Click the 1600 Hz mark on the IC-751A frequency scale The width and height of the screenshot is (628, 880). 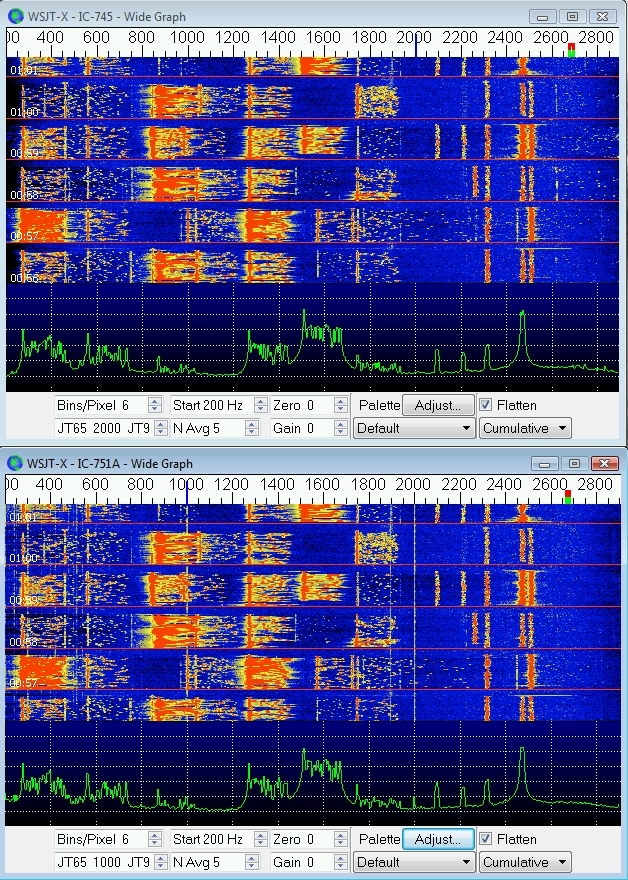click(323, 484)
